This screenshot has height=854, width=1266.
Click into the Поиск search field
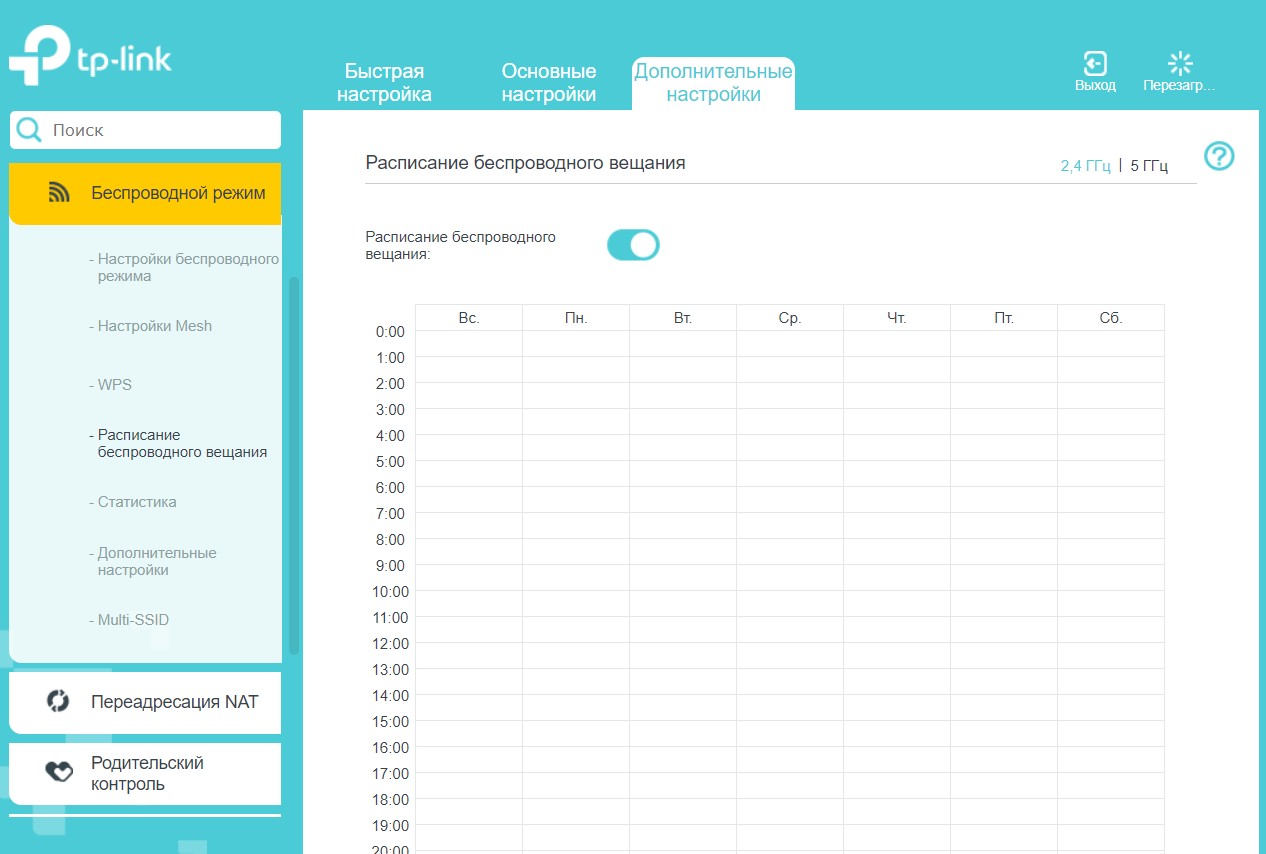pos(160,130)
